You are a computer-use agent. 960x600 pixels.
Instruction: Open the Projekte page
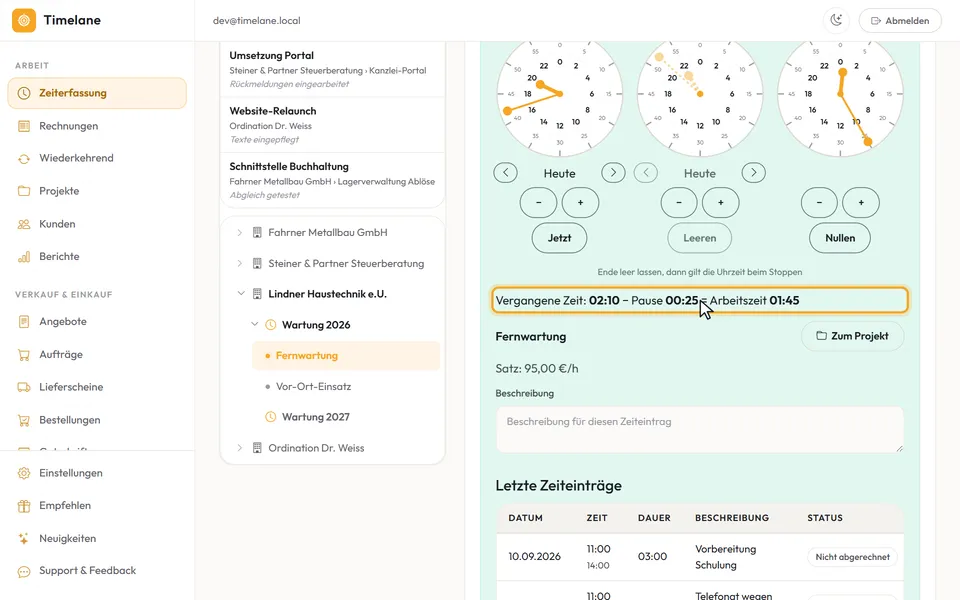(97, 191)
